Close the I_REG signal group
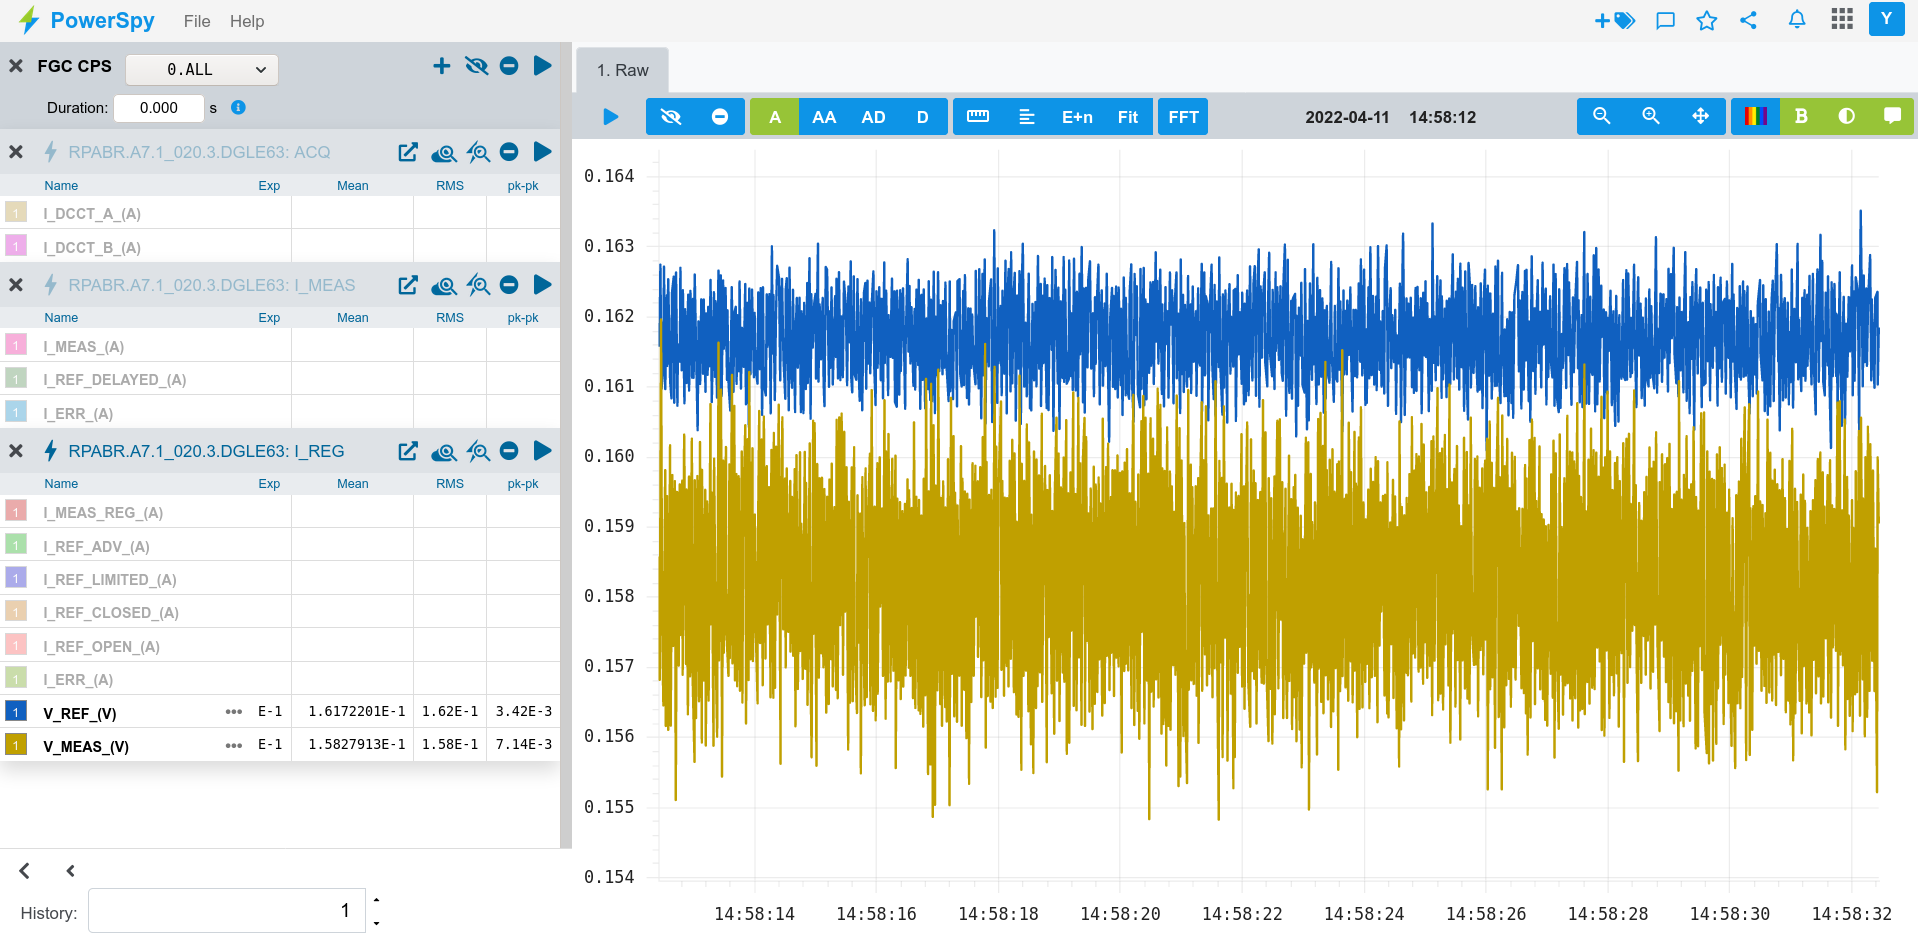 (x=16, y=451)
